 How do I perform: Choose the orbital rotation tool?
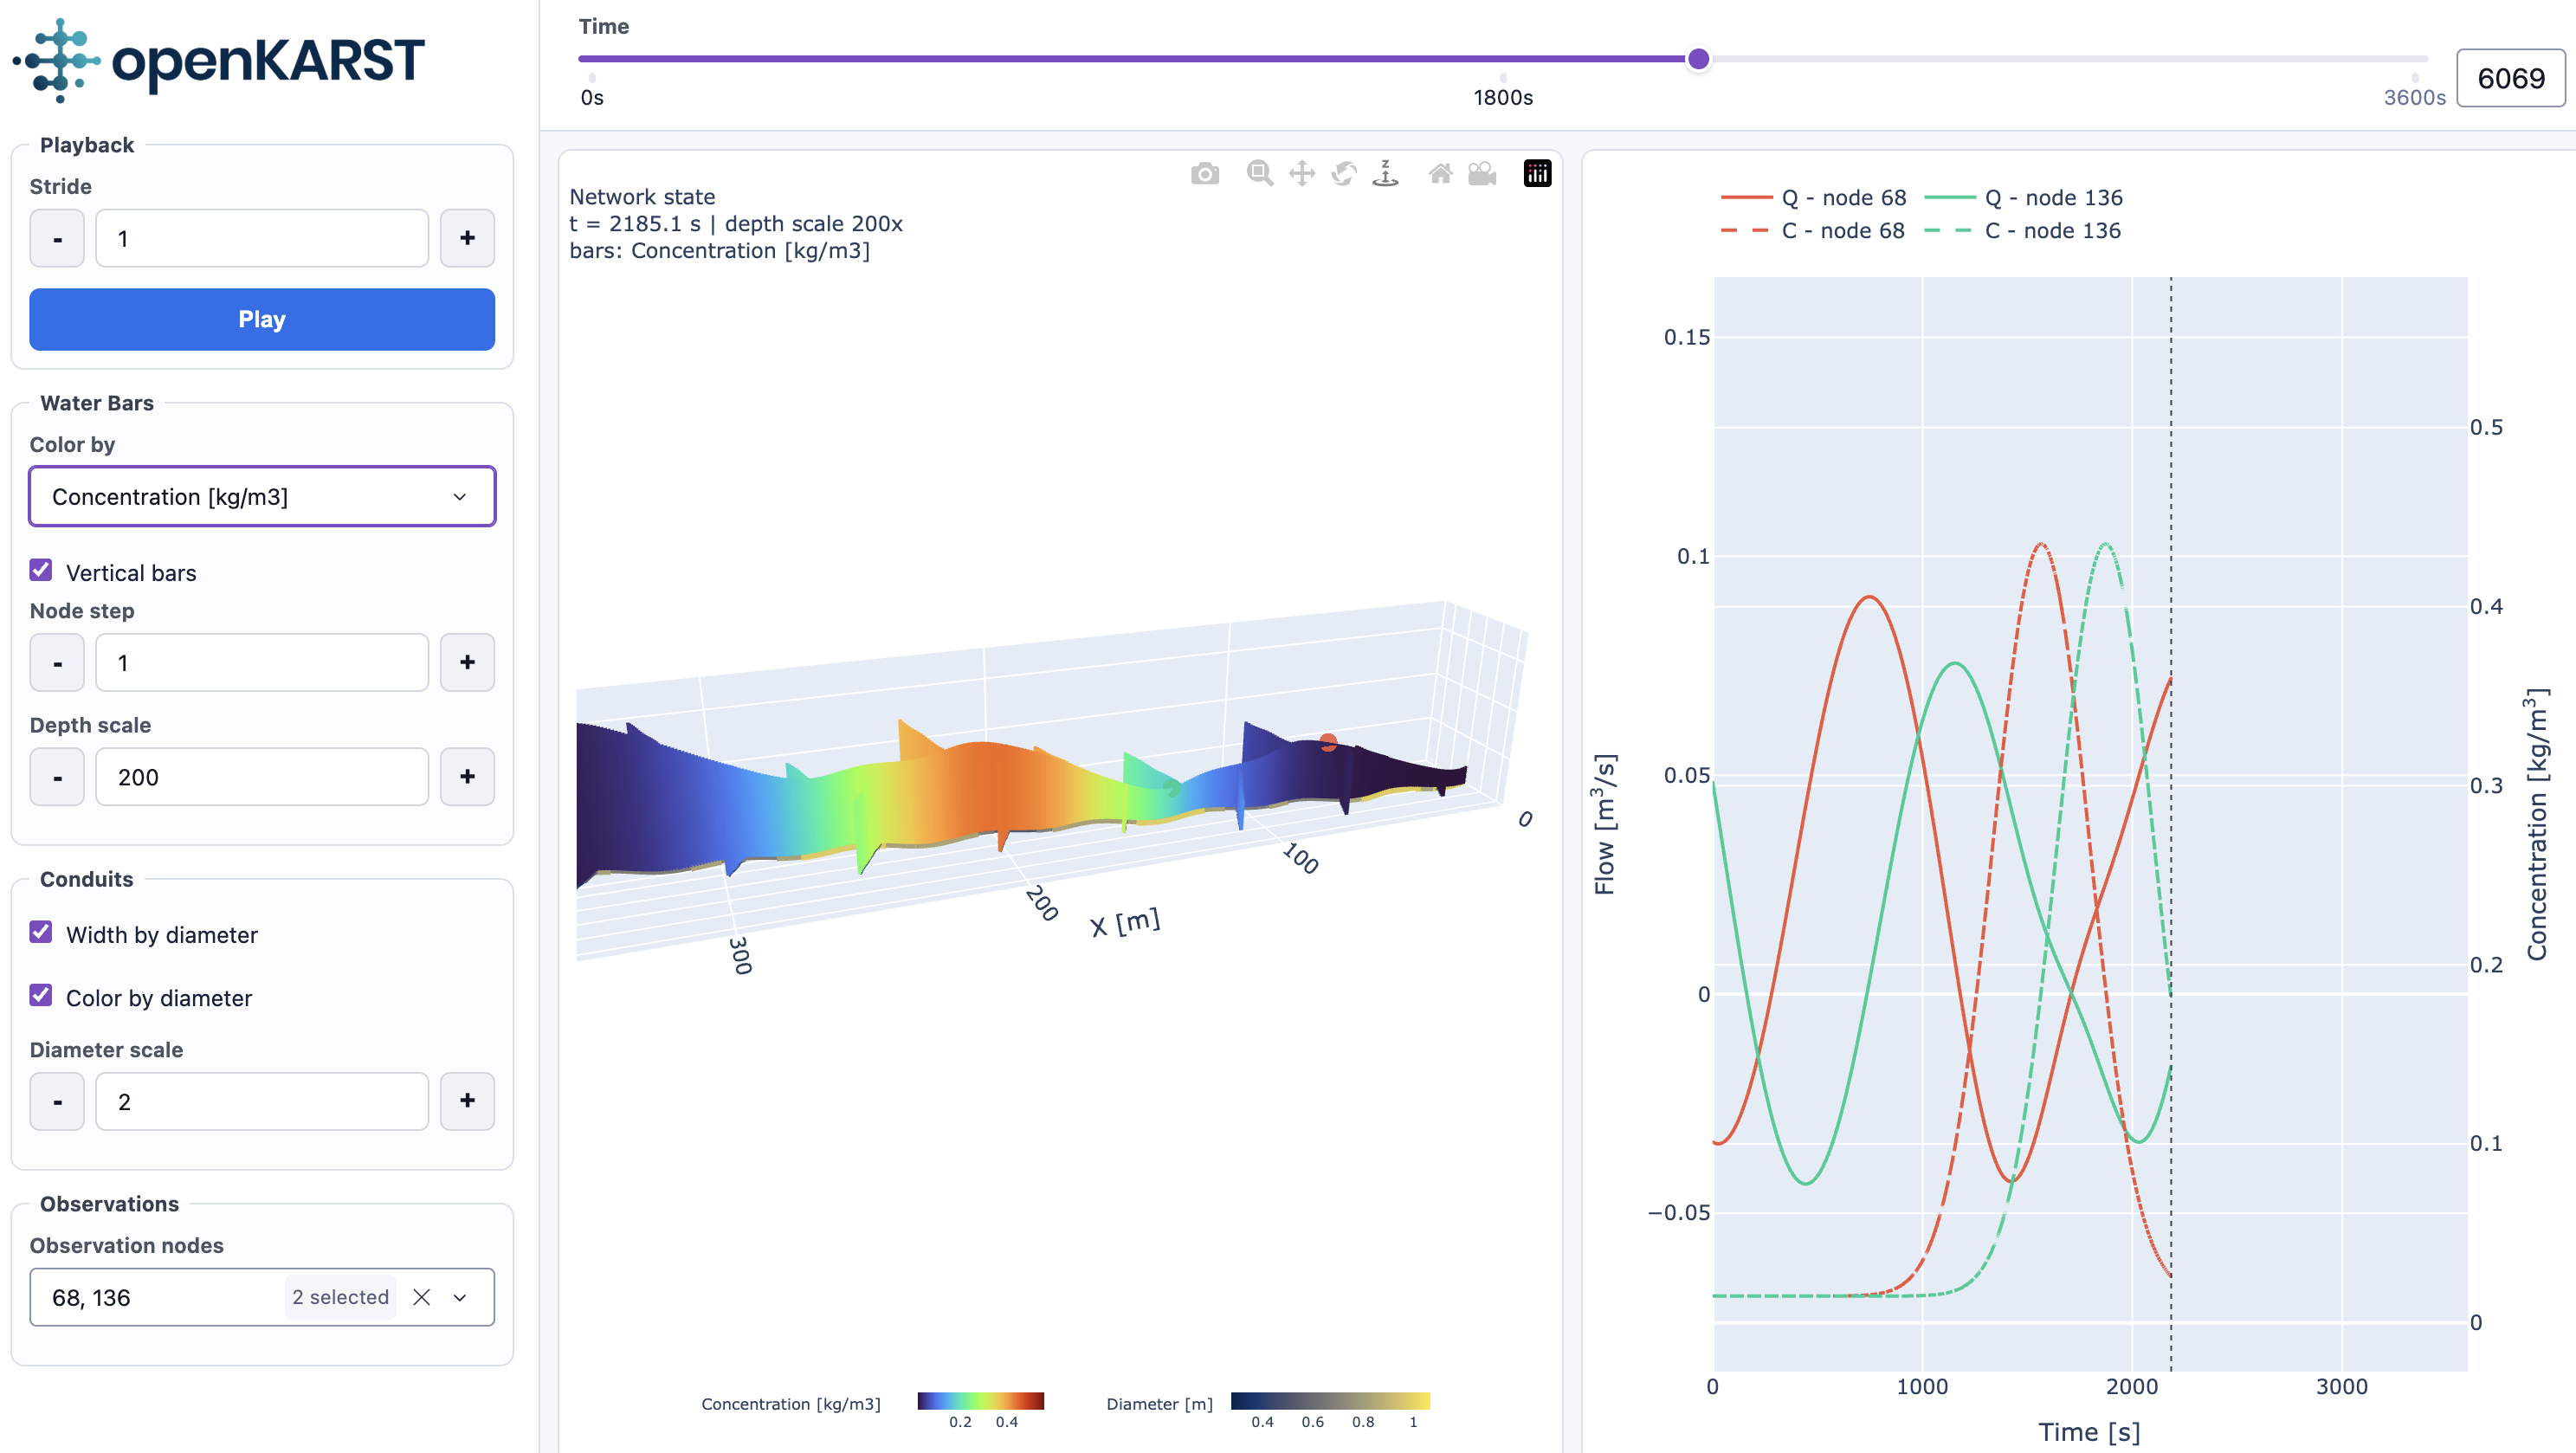pyautogui.click(x=1344, y=174)
